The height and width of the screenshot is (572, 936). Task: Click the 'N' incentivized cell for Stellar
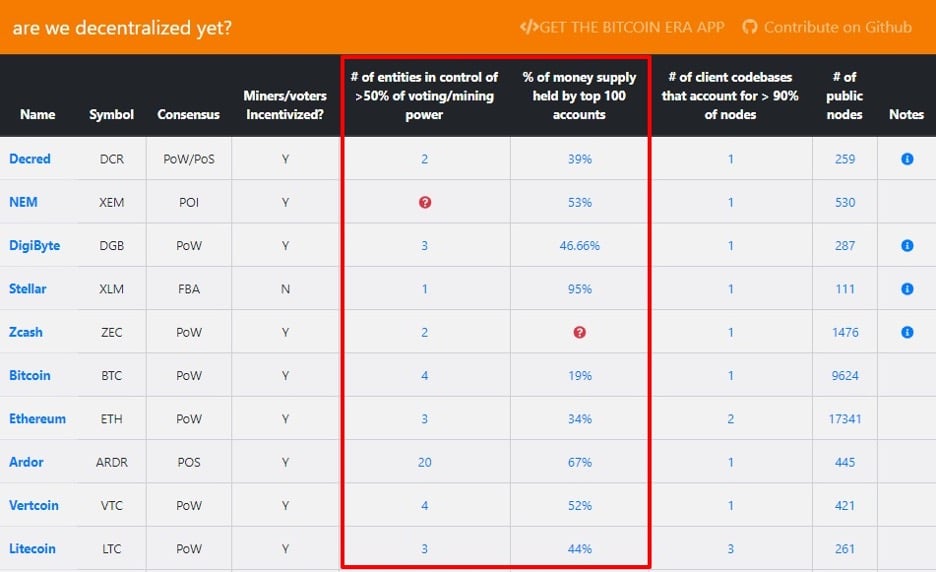pos(285,289)
